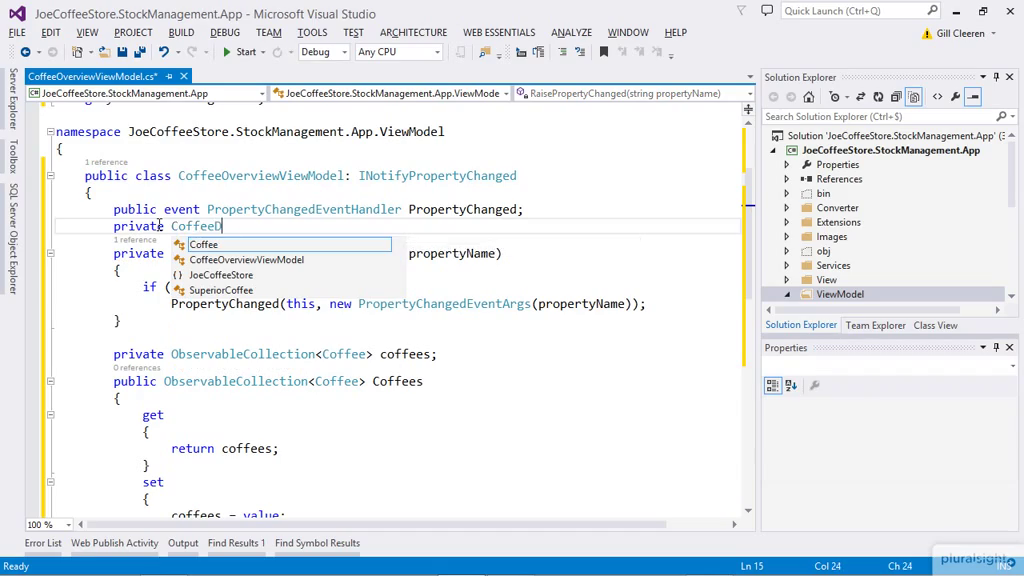Open the Server Explorer side tab
The height and width of the screenshot is (576, 1024).
13,98
